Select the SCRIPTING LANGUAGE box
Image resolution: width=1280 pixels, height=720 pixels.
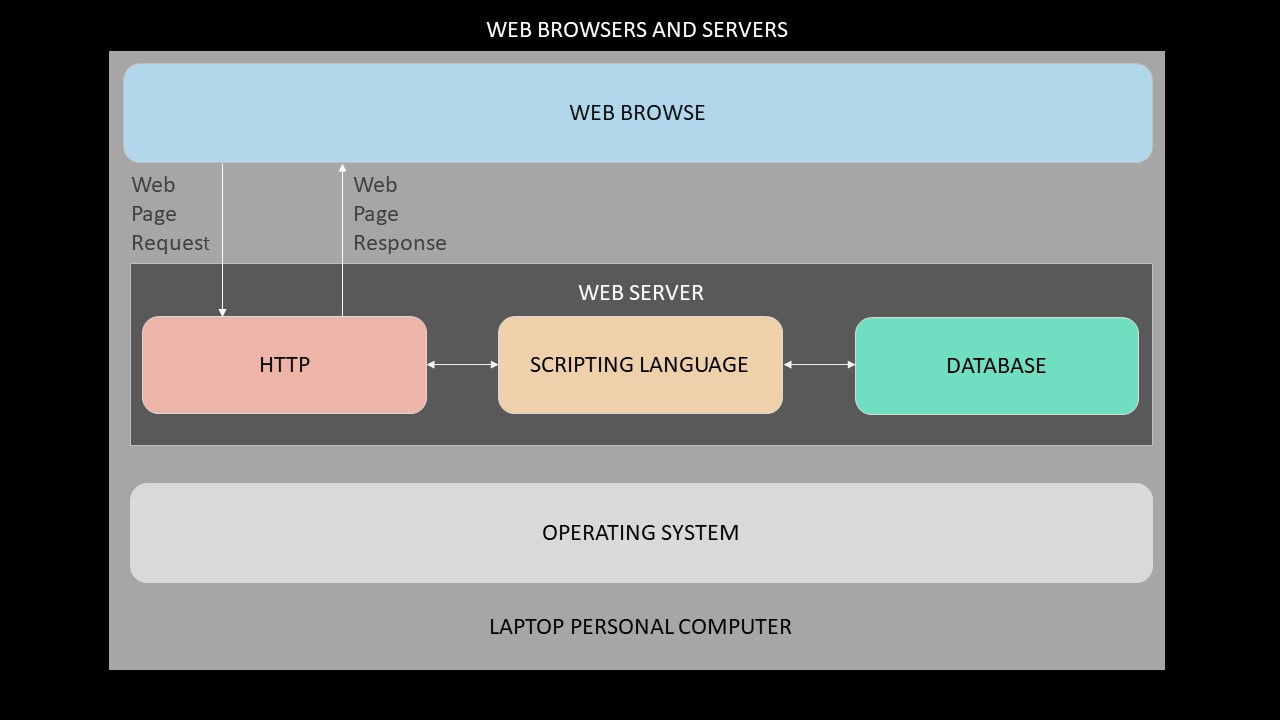pos(640,365)
